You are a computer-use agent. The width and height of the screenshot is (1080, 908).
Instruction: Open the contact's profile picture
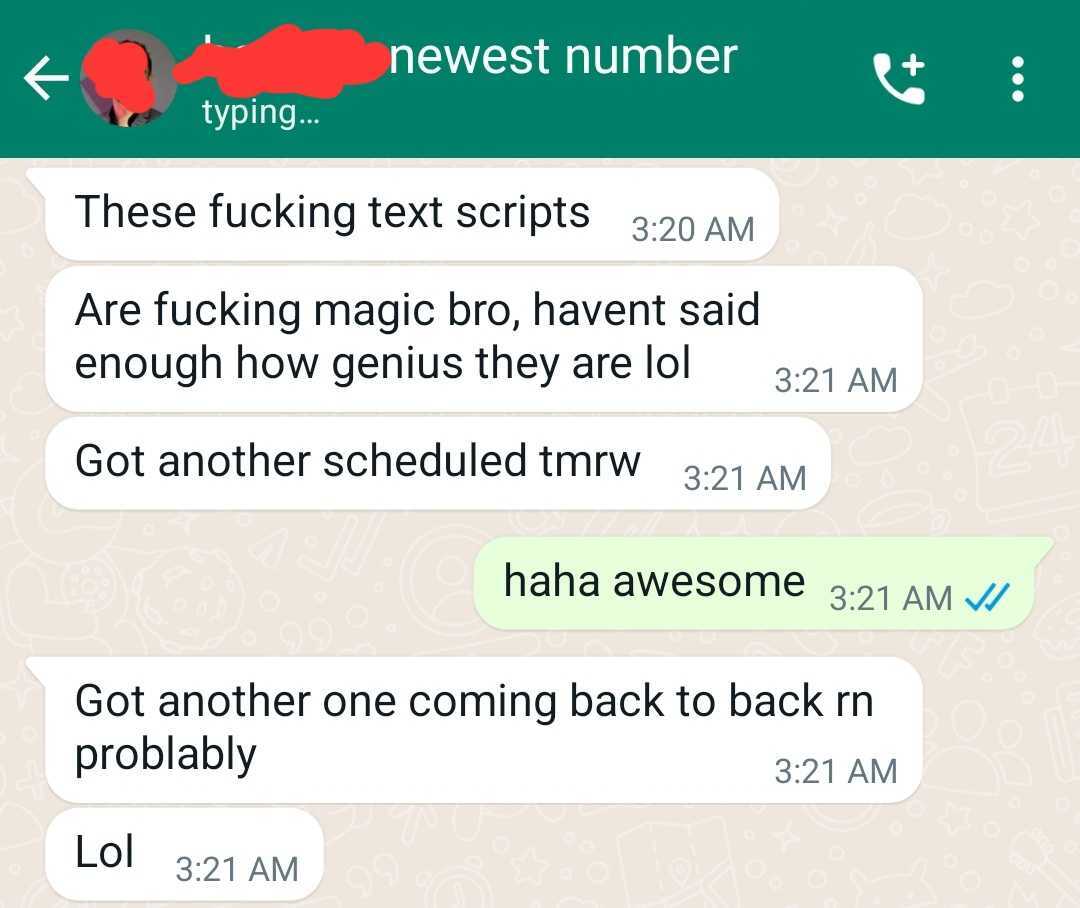pyautogui.click(x=129, y=79)
